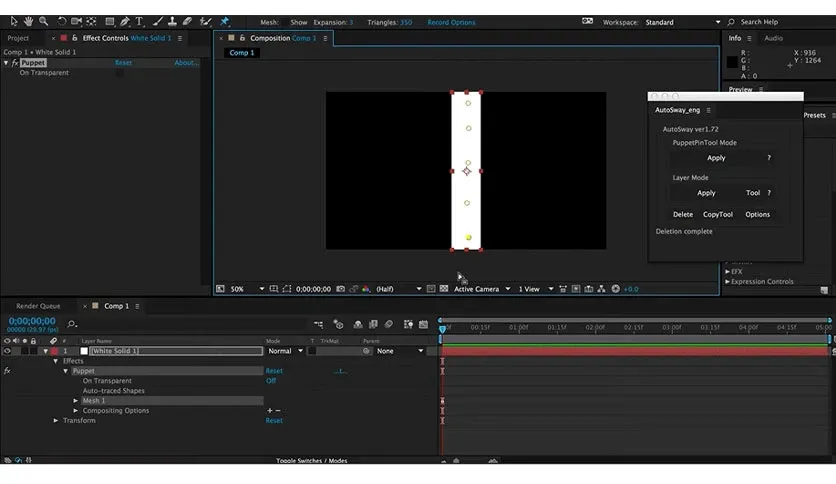Screen dimensions: 836x484
Task: Select the Rectangle shape tool
Action: coord(109,21)
